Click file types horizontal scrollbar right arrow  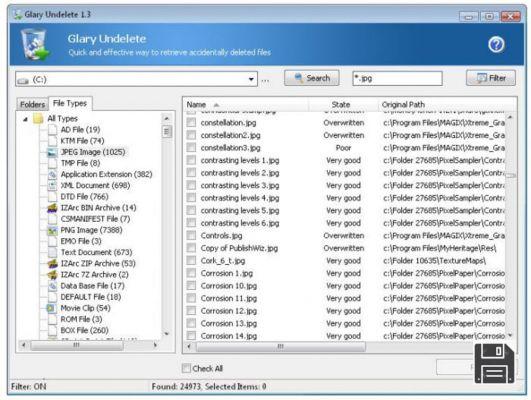tap(155, 345)
